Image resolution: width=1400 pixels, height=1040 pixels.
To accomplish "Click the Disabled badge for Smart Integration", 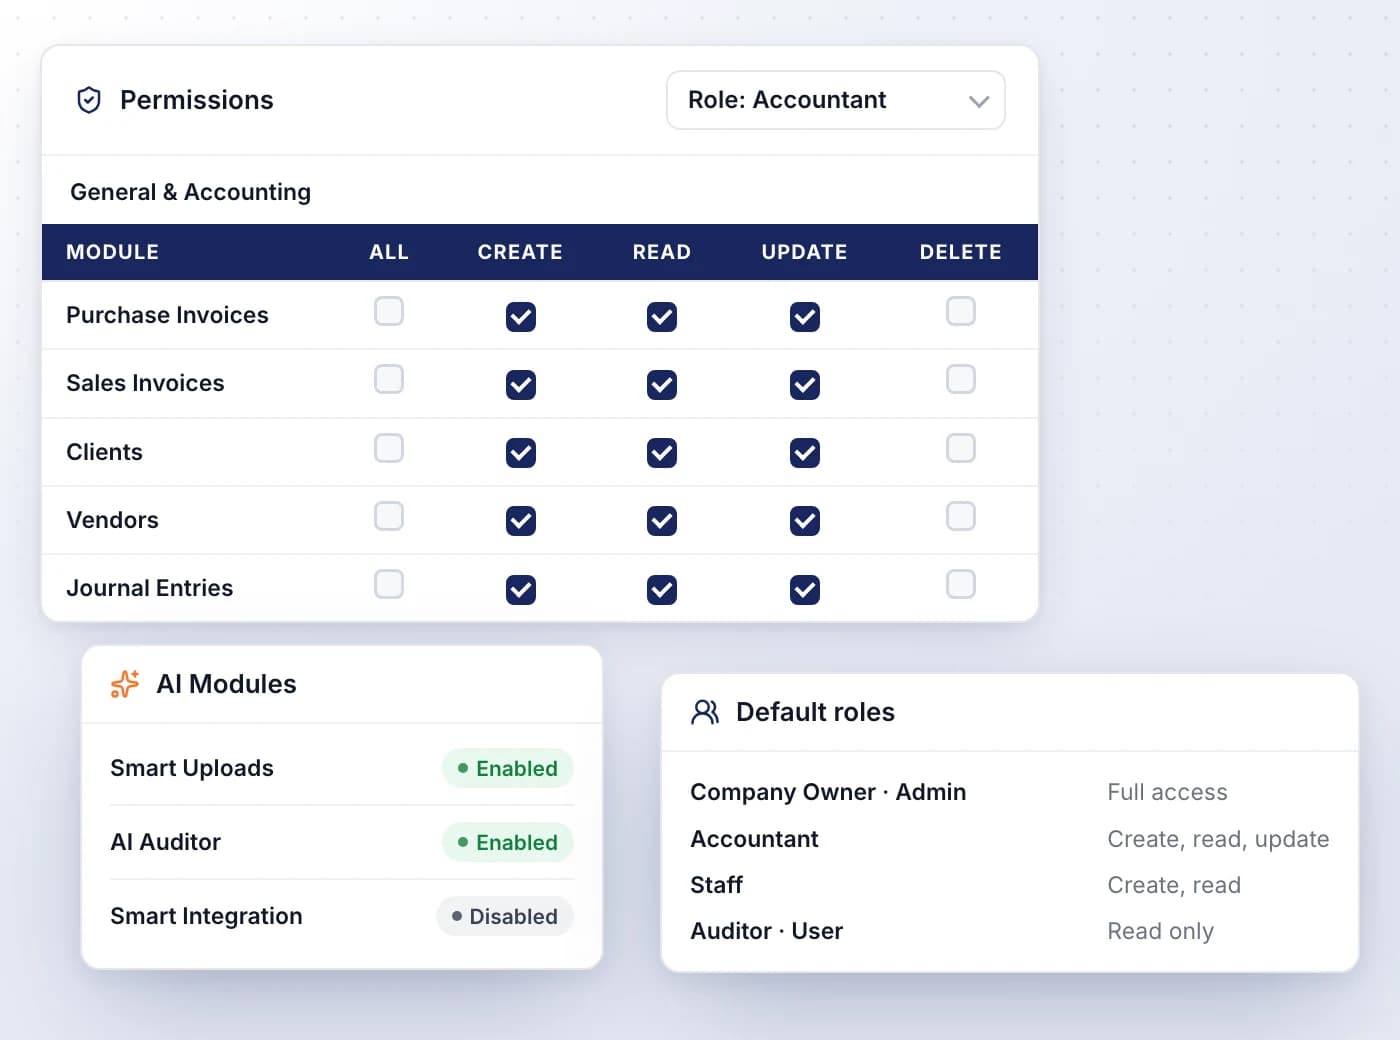I will (x=505, y=916).
